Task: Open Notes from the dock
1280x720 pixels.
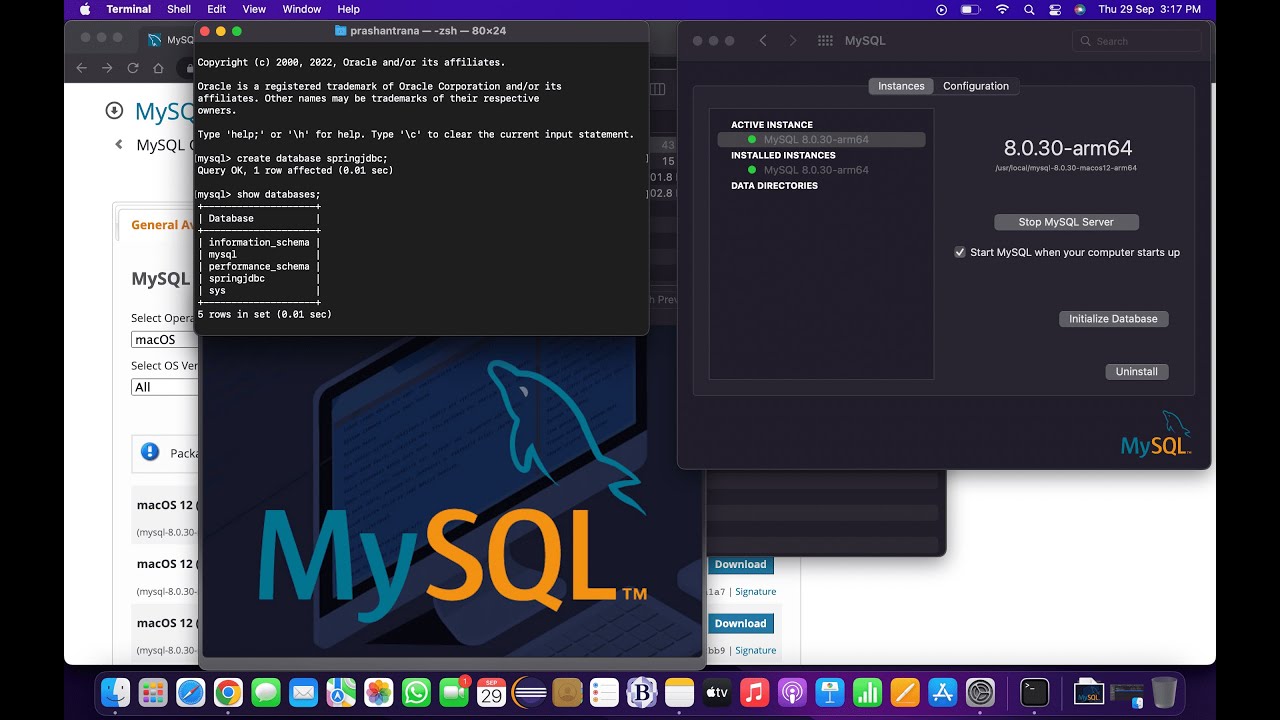Action: [679, 692]
